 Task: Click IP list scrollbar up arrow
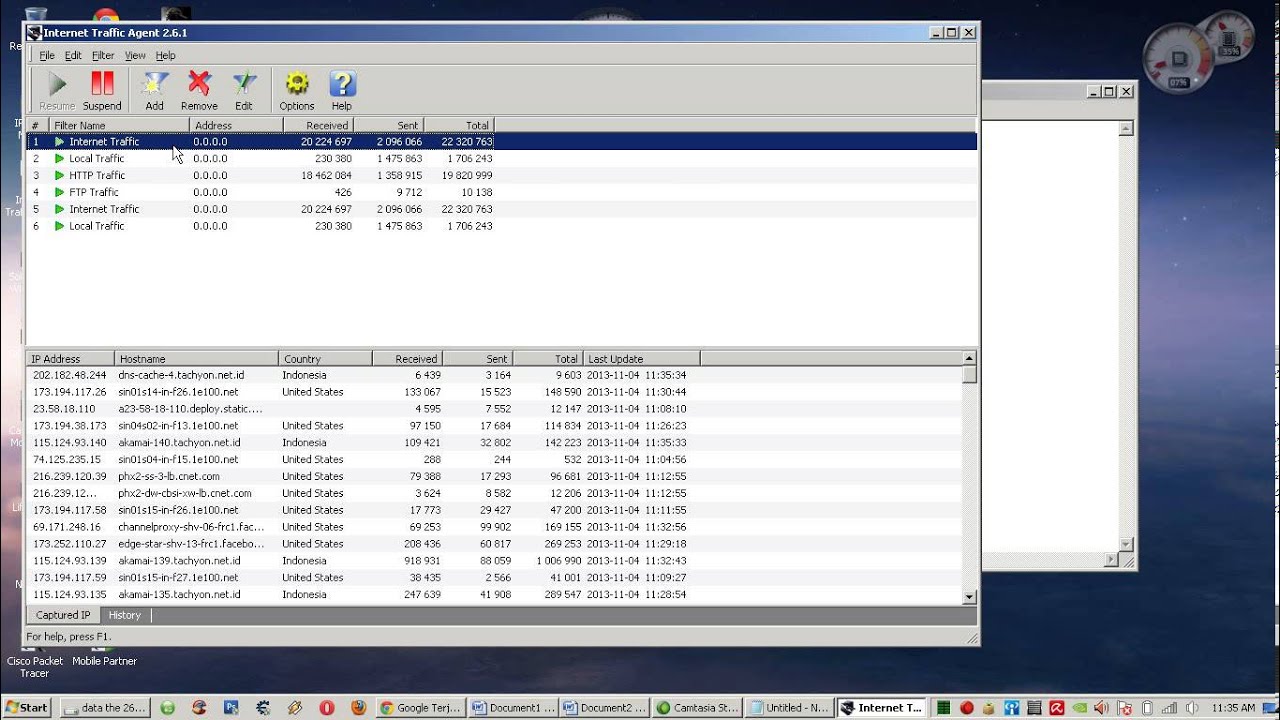(969, 358)
